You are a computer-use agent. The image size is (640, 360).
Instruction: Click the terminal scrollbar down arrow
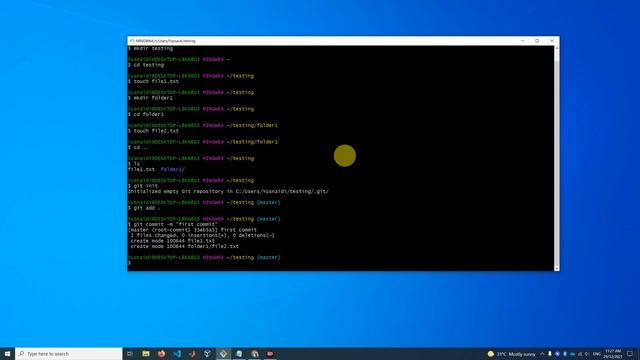point(556,268)
